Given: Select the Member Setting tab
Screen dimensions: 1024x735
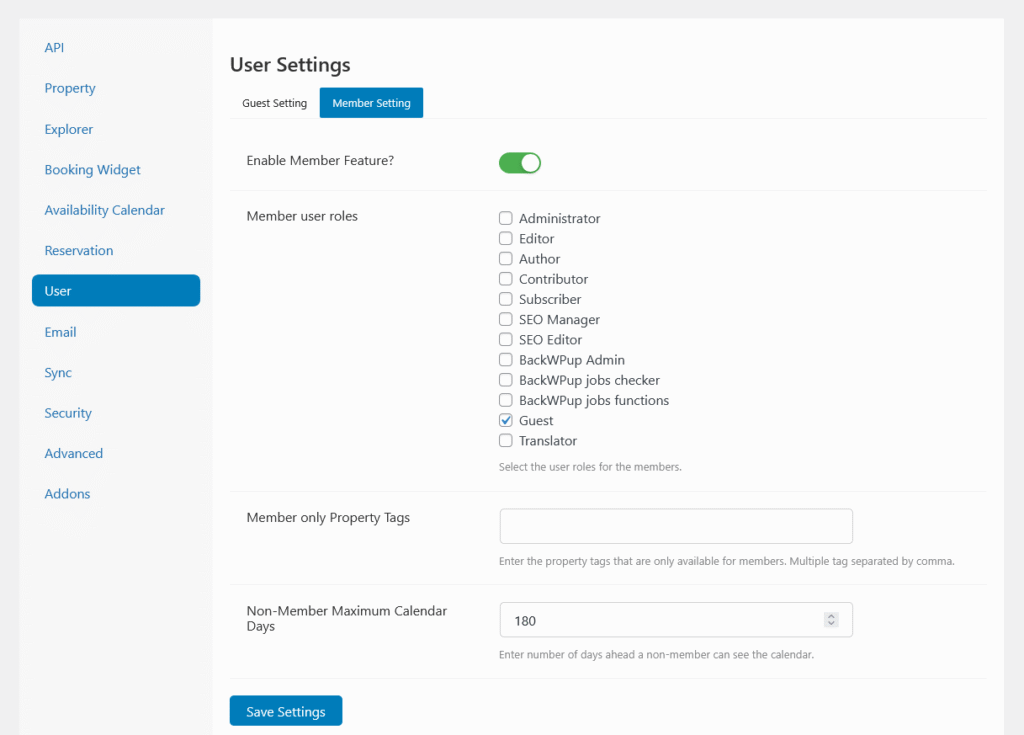Looking at the screenshot, I should [x=371, y=103].
